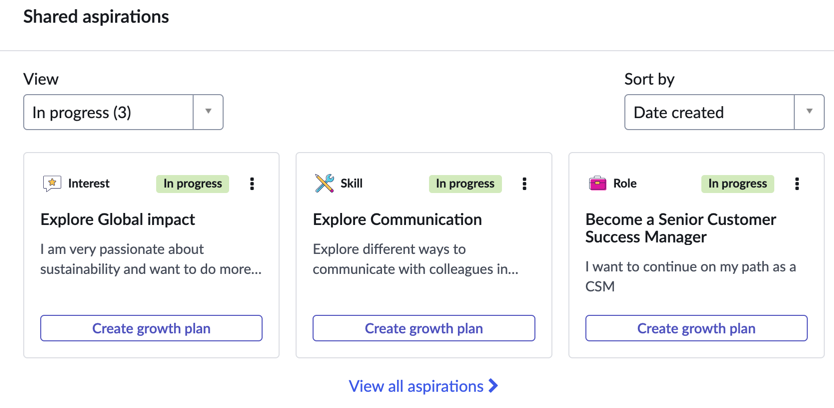Click the chevron beside View all aspirations

pos(493,386)
